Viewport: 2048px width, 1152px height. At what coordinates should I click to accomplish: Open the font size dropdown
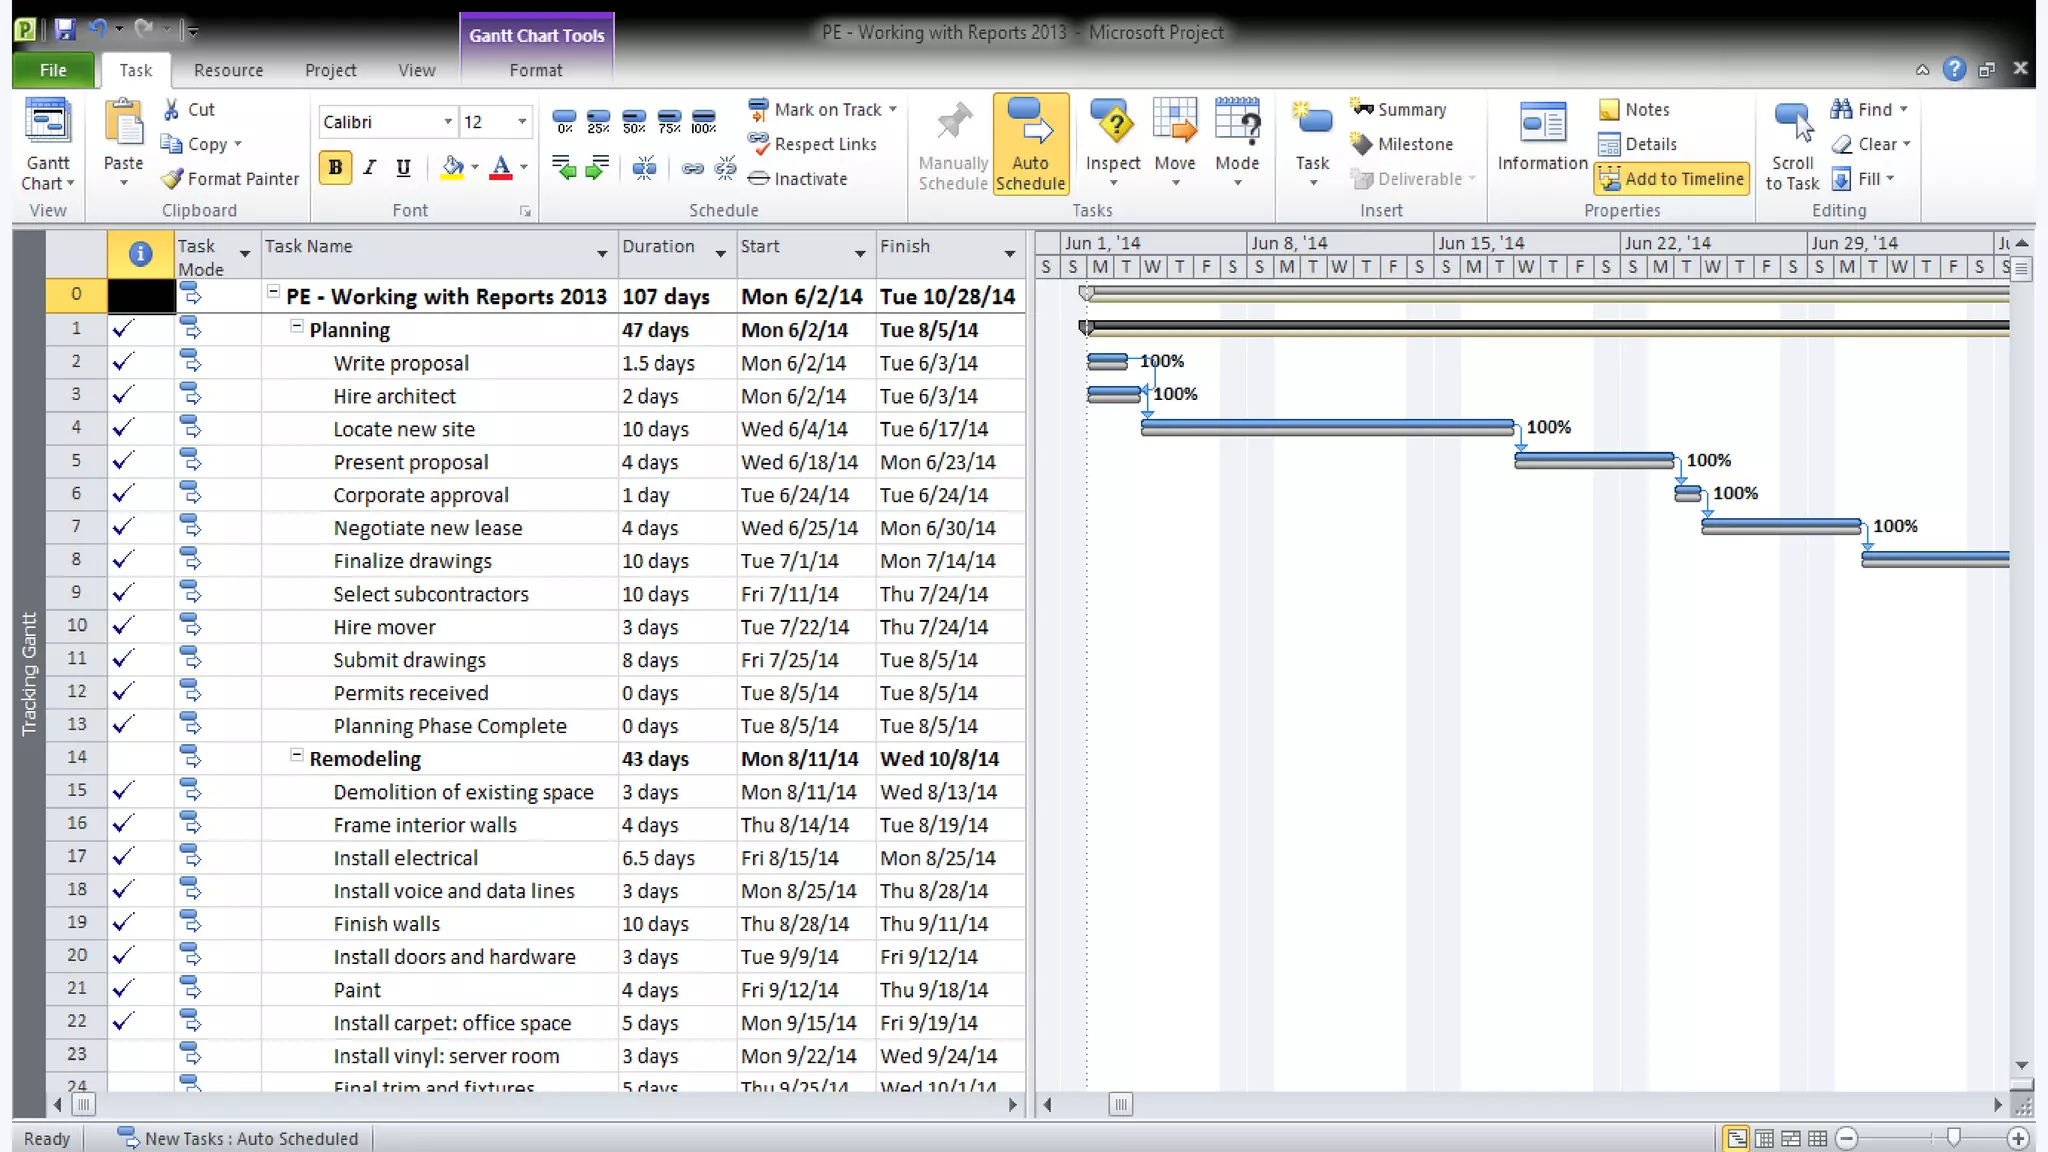point(522,122)
